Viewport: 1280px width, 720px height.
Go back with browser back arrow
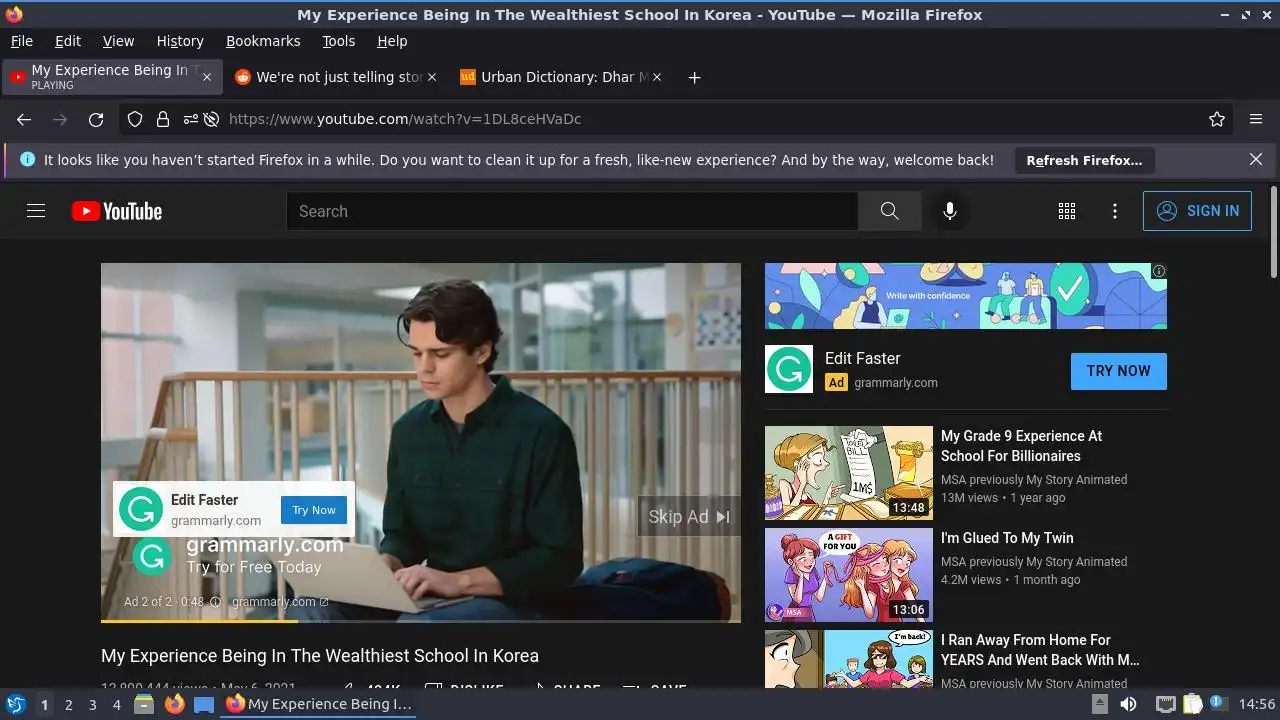24,119
